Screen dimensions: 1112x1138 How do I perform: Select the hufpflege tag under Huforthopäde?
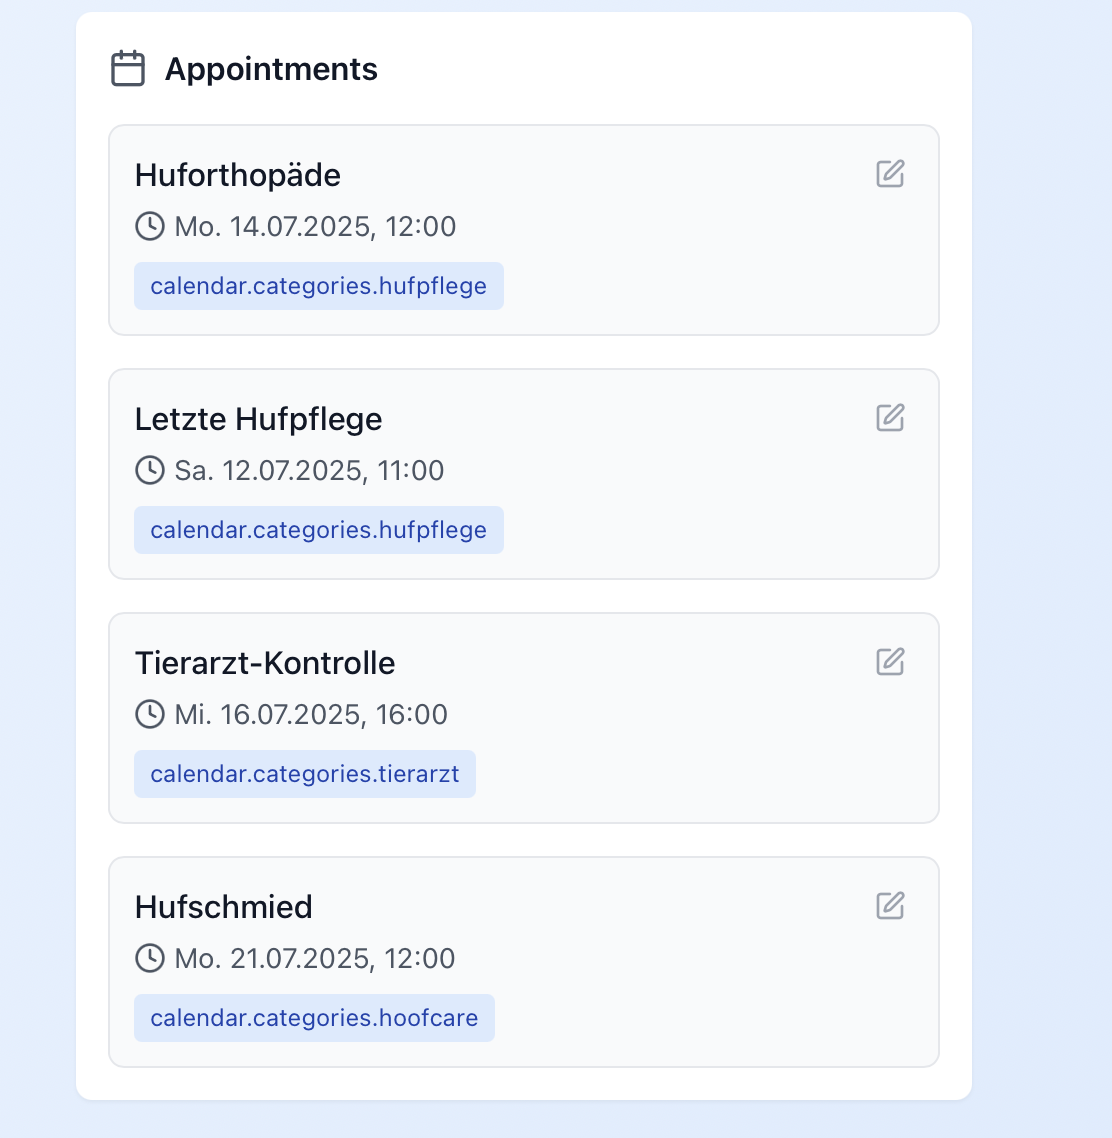pyautogui.click(x=319, y=286)
